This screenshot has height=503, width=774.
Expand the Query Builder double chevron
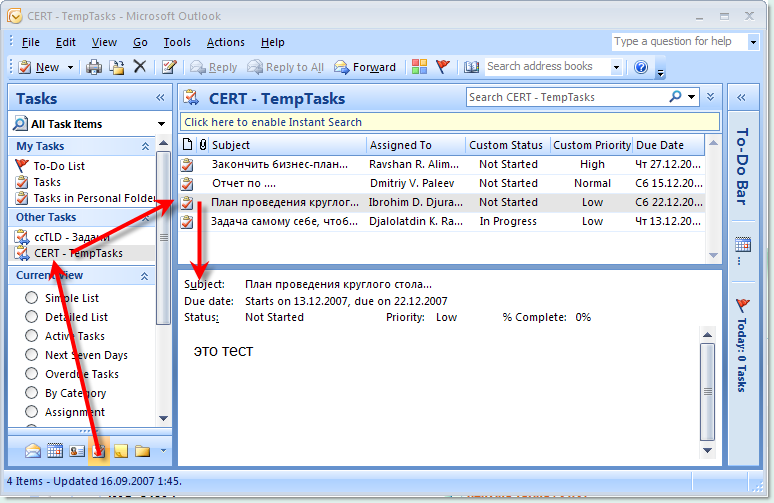710,97
